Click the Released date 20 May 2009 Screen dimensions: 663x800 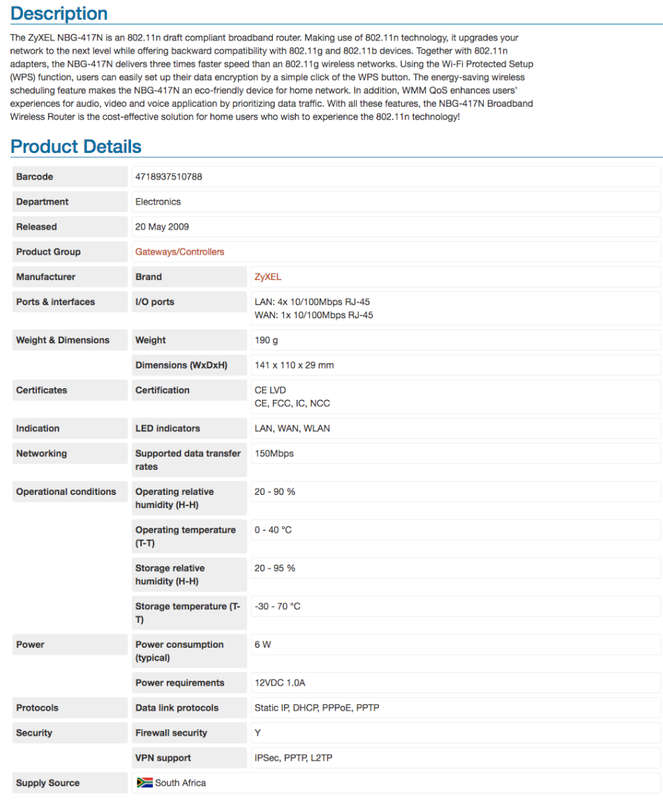coord(162,227)
